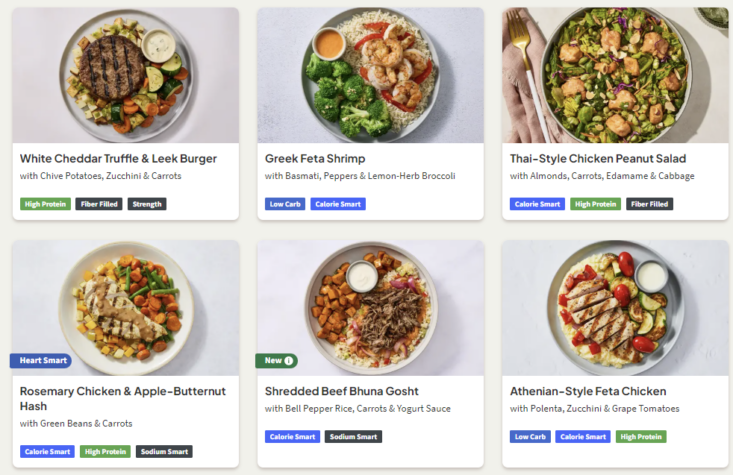
Task: Select the Rosemary Chicken & Apple-Butternut Hash image
Action: coord(126,308)
